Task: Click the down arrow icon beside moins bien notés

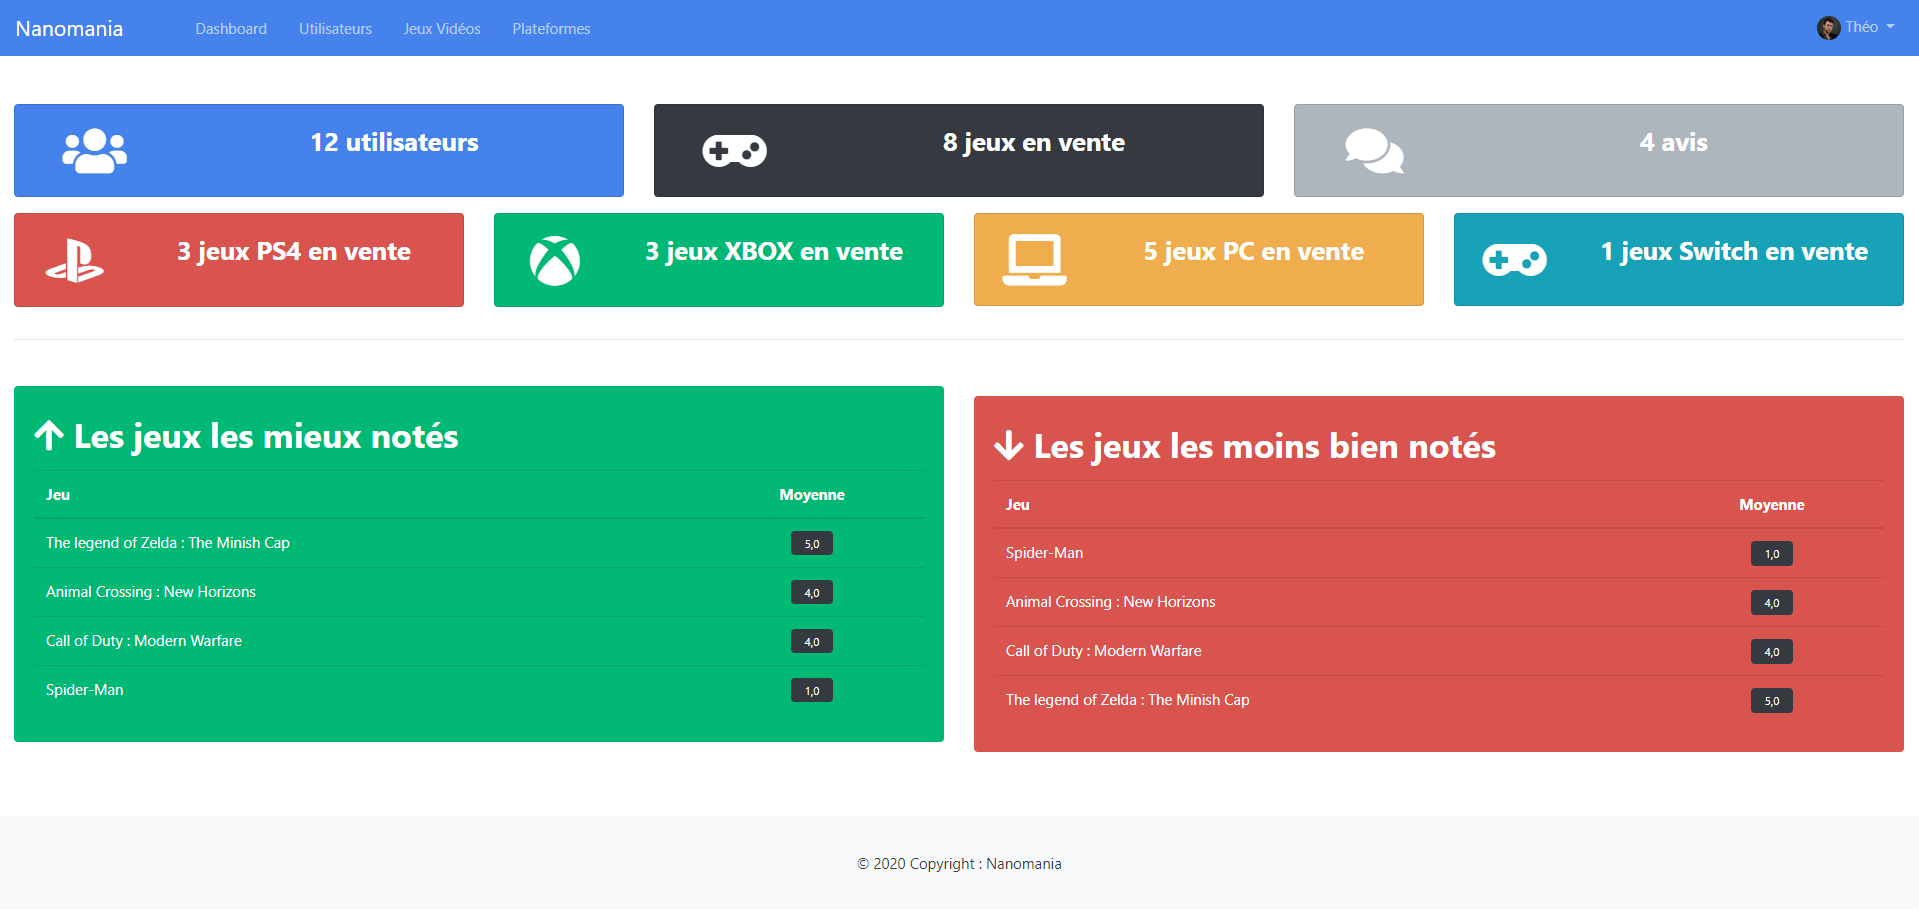Action: click(1009, 446)
